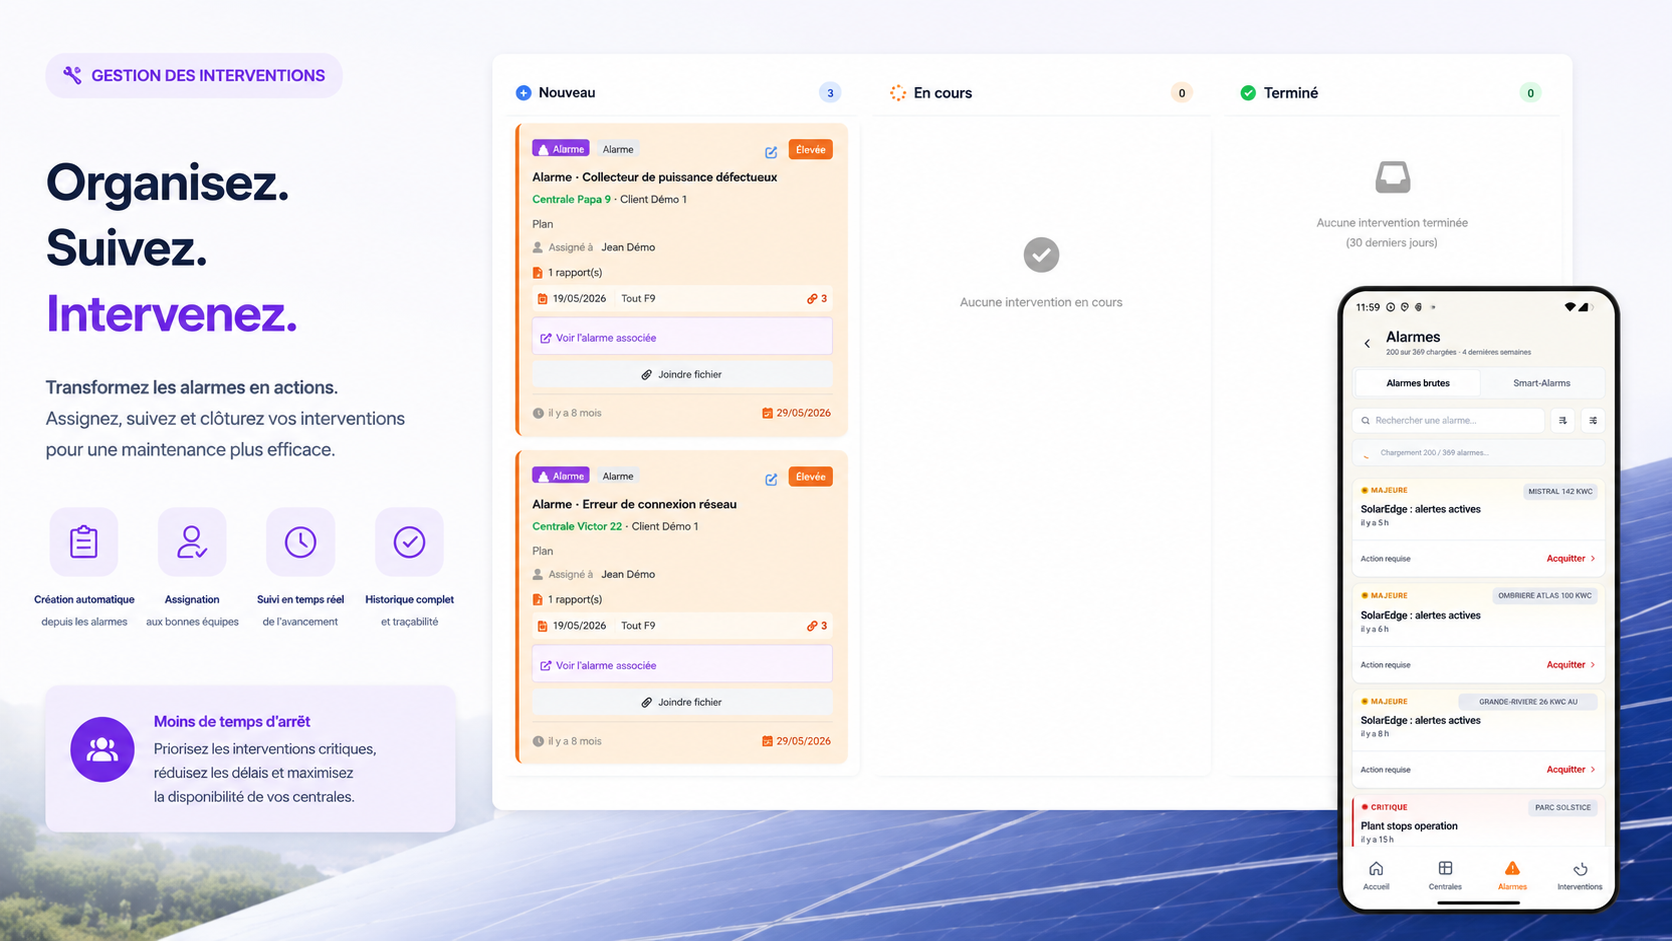
Task: Click the blue plus icon next to Nouveau
Action: pos(523,93)
